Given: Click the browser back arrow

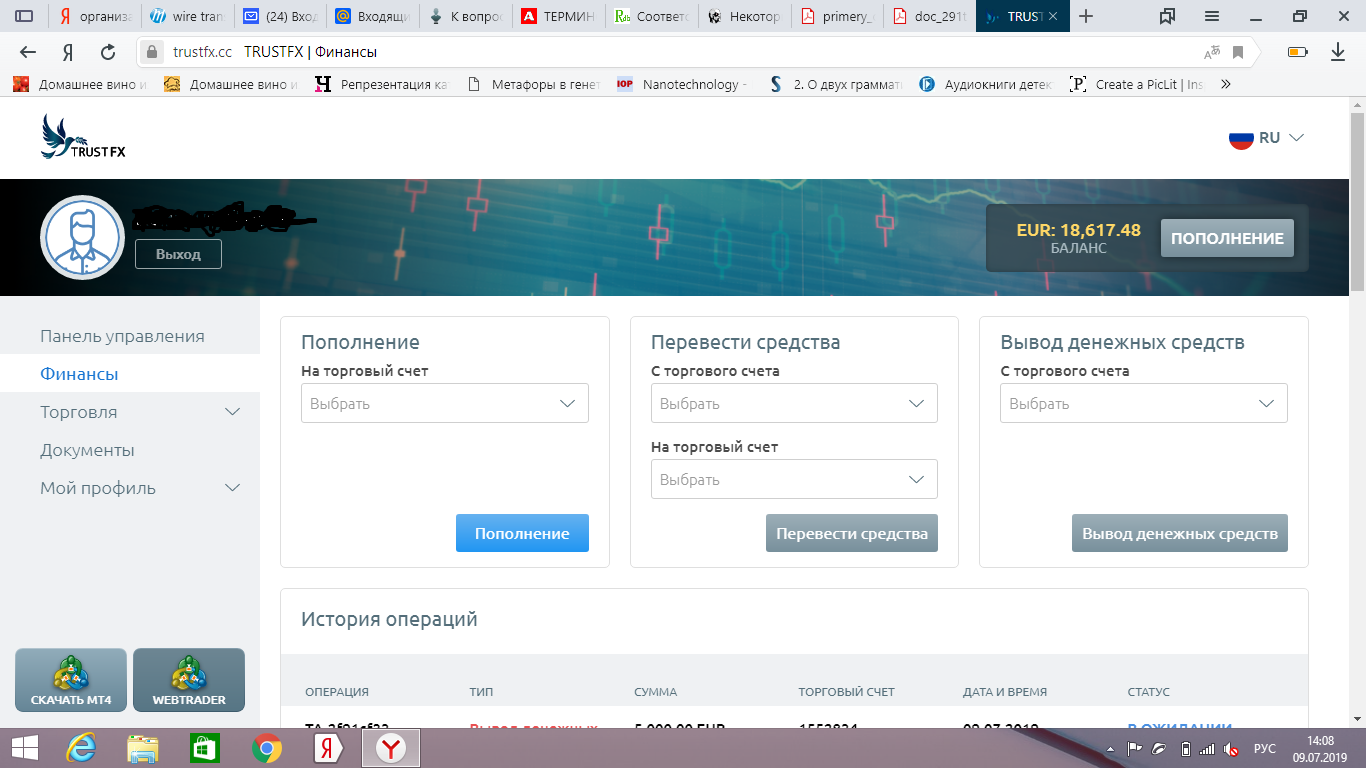Looking at the screenshot, I should click(x=28, y=52).
